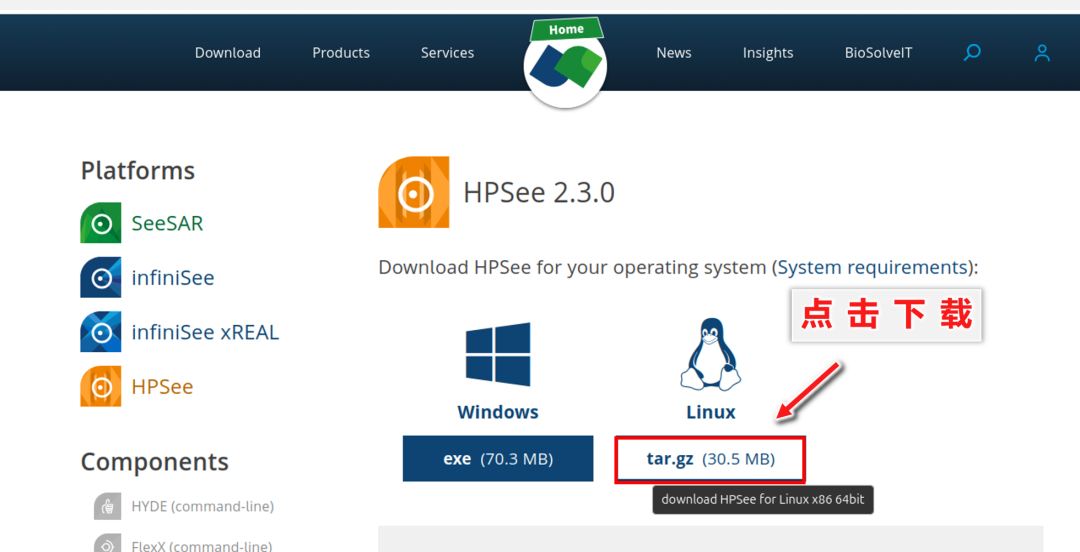Open the System requirements link
This screenshot has width=1080, height=552.
tap(873, 267)
